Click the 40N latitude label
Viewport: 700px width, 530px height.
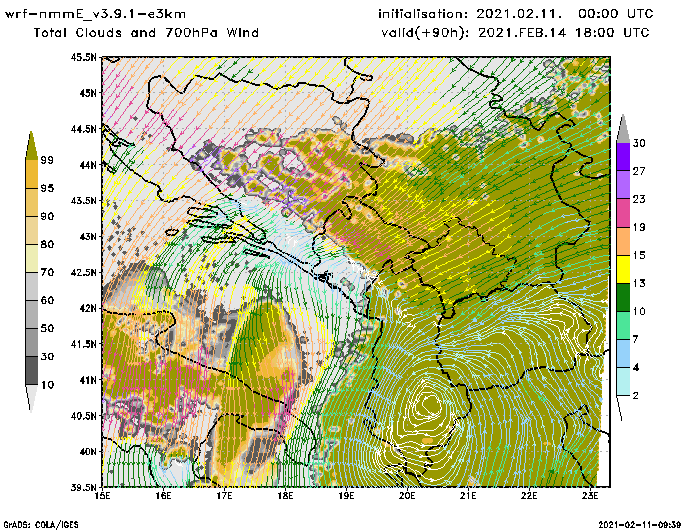pos(88,451)
